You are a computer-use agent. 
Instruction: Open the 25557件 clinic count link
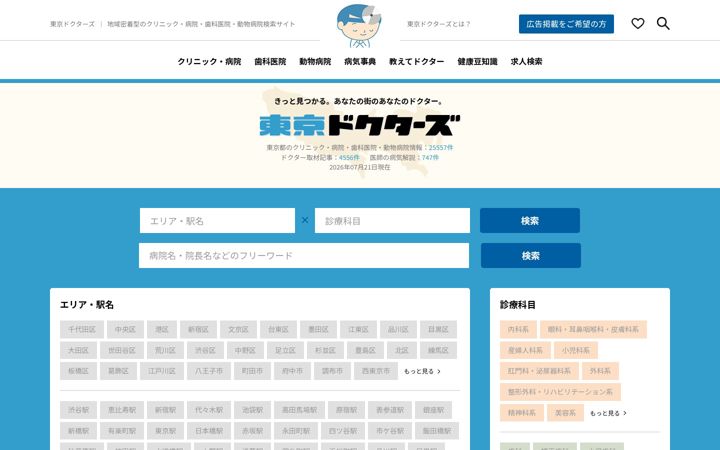[441, 147]
